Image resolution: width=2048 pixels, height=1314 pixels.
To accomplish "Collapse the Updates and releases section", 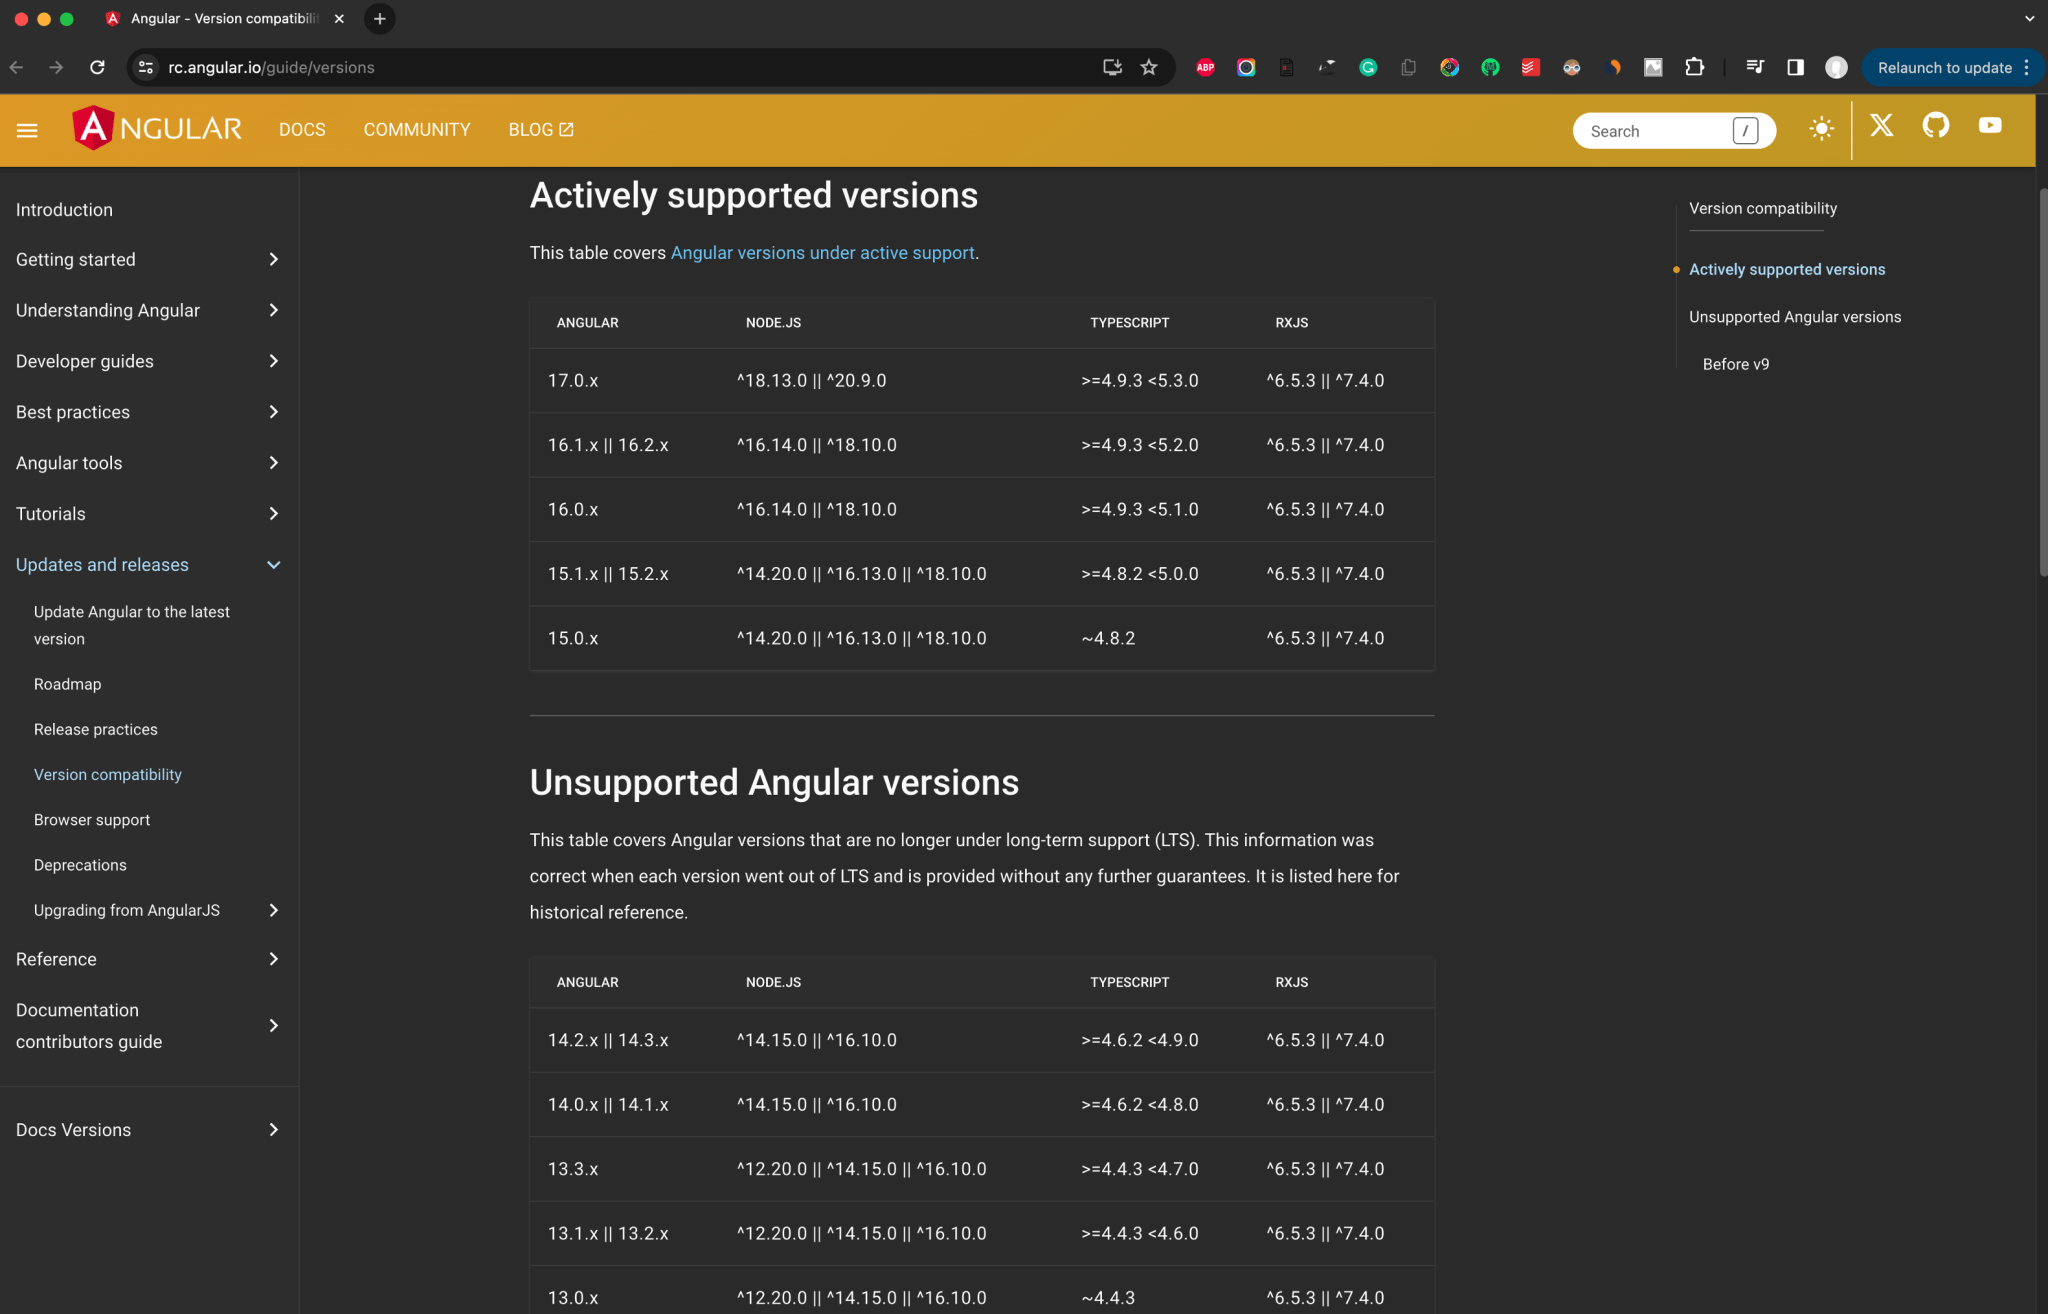I will click(273, 565).
